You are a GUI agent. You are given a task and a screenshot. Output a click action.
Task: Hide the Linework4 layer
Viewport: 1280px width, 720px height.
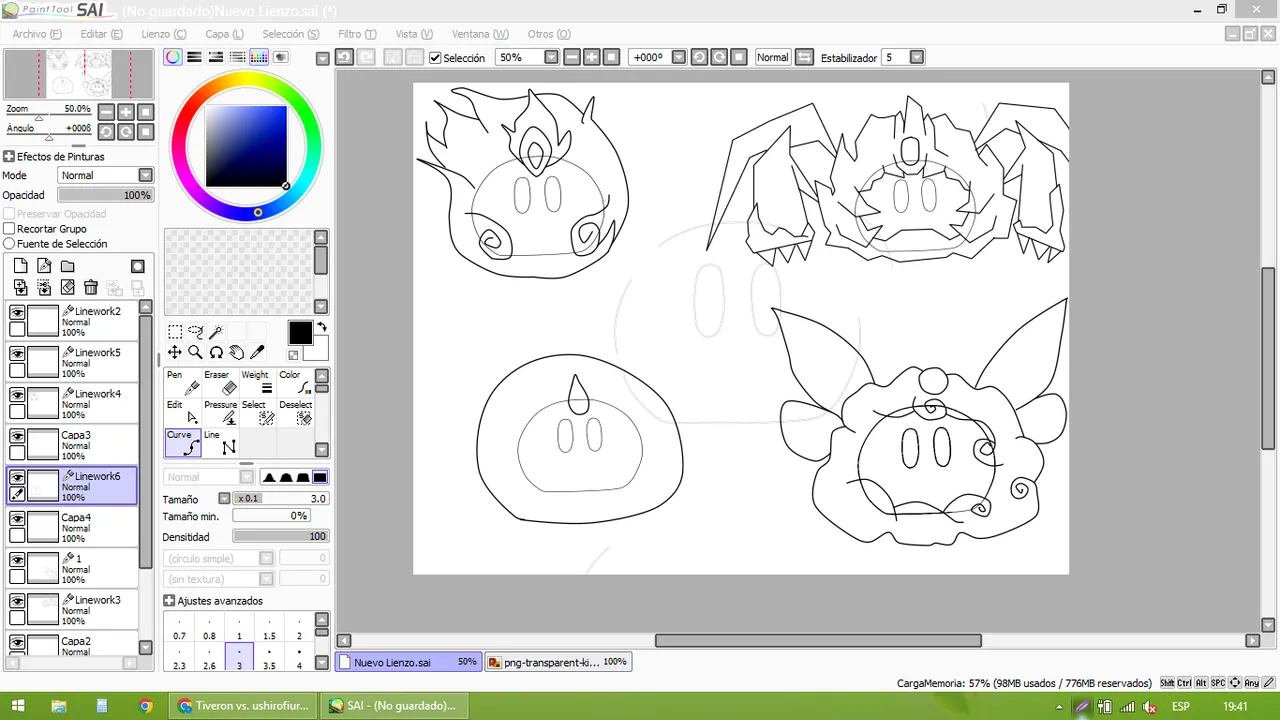pyautogui.click(x=17, y=394)
